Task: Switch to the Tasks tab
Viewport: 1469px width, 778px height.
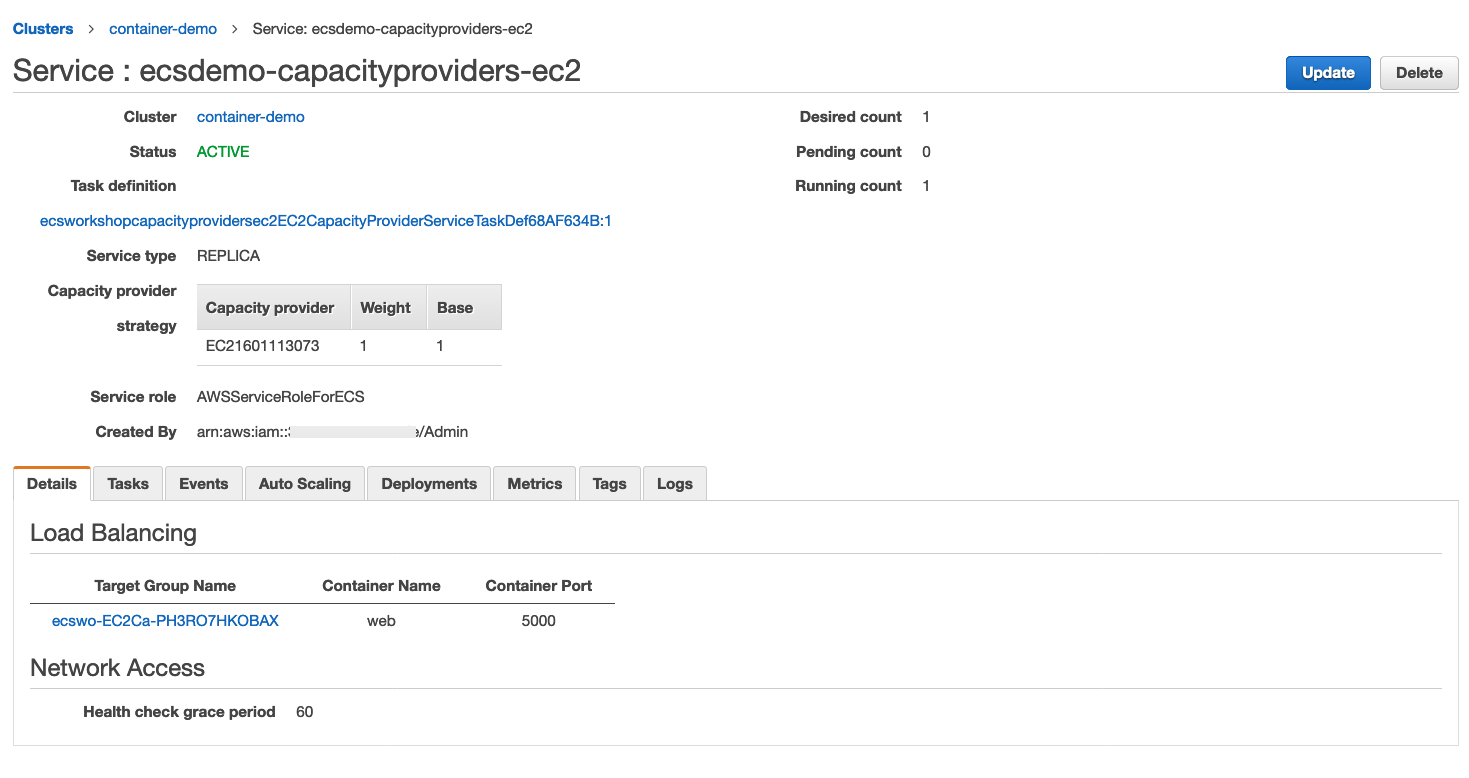Action: pos(127,483)
